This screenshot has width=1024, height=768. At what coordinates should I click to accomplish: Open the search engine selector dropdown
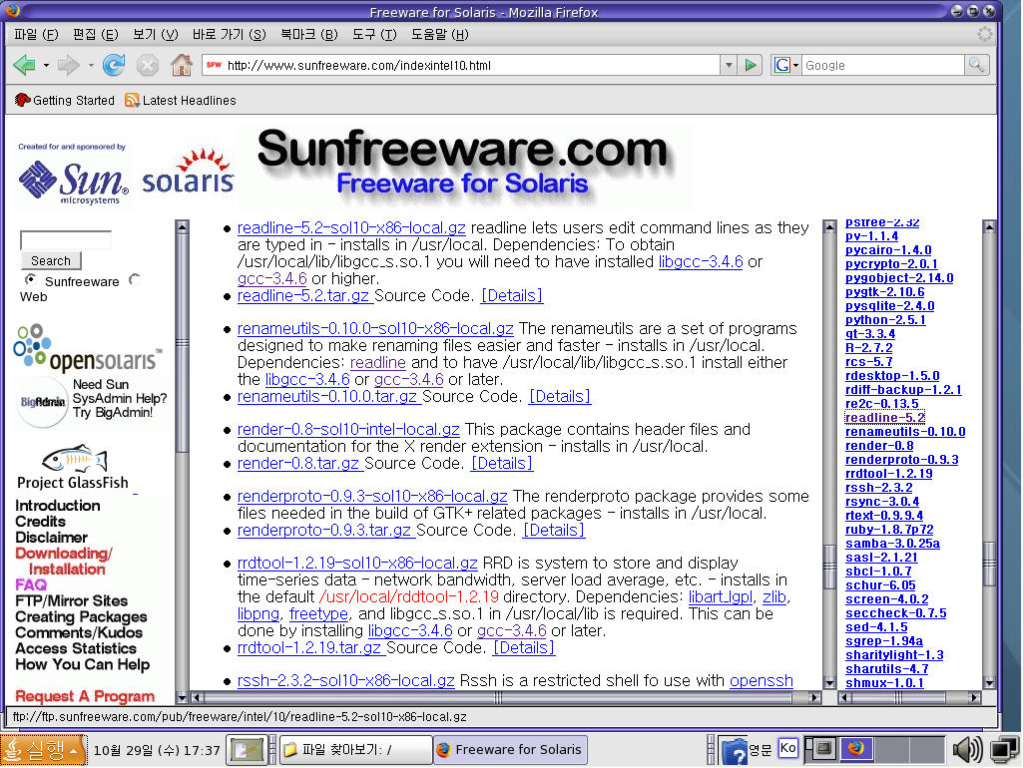click(x=786, y=65)
